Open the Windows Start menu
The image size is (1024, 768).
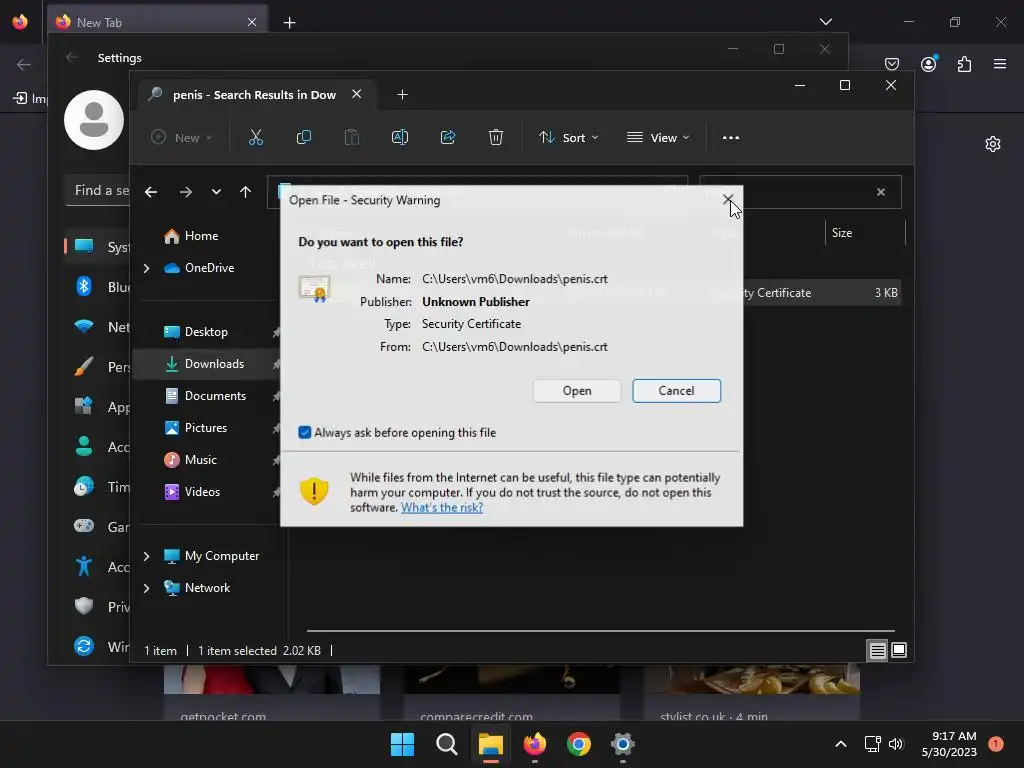(x=402, y=744)
